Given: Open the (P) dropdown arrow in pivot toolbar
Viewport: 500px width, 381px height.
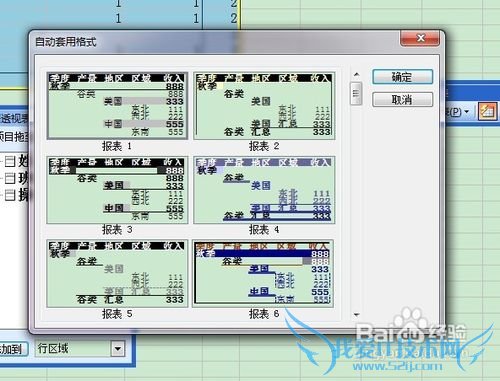Looking at the screenshot, I should [x=466, y=111].
